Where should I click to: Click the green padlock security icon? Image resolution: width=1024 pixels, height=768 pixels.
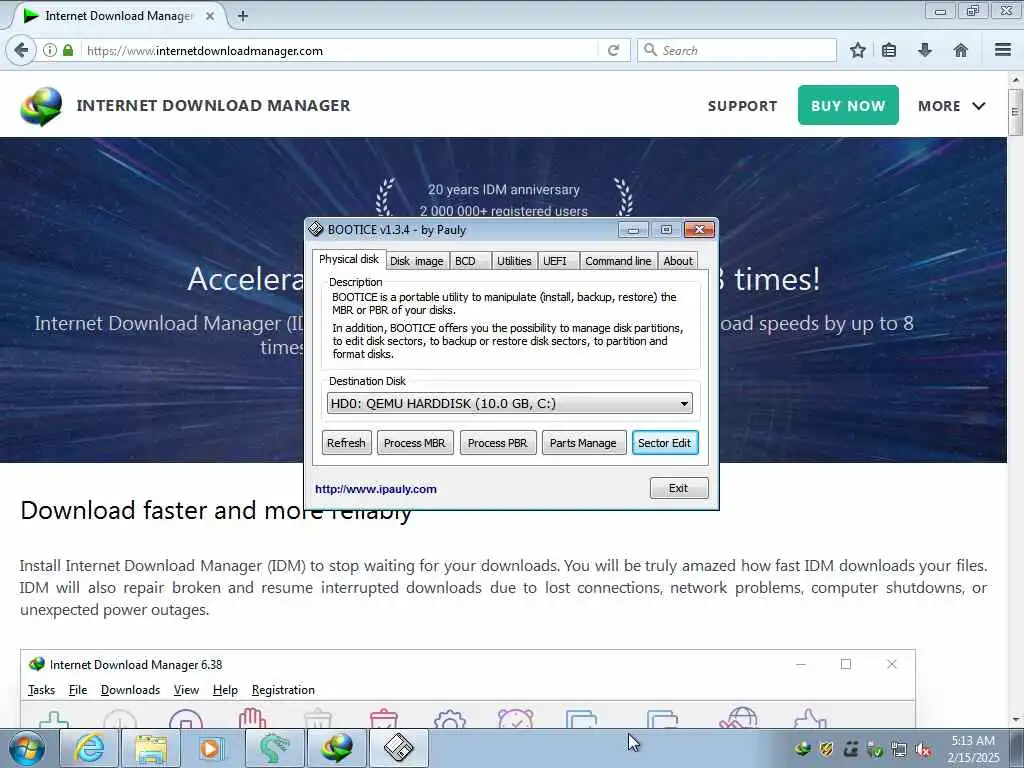[68, 50]
